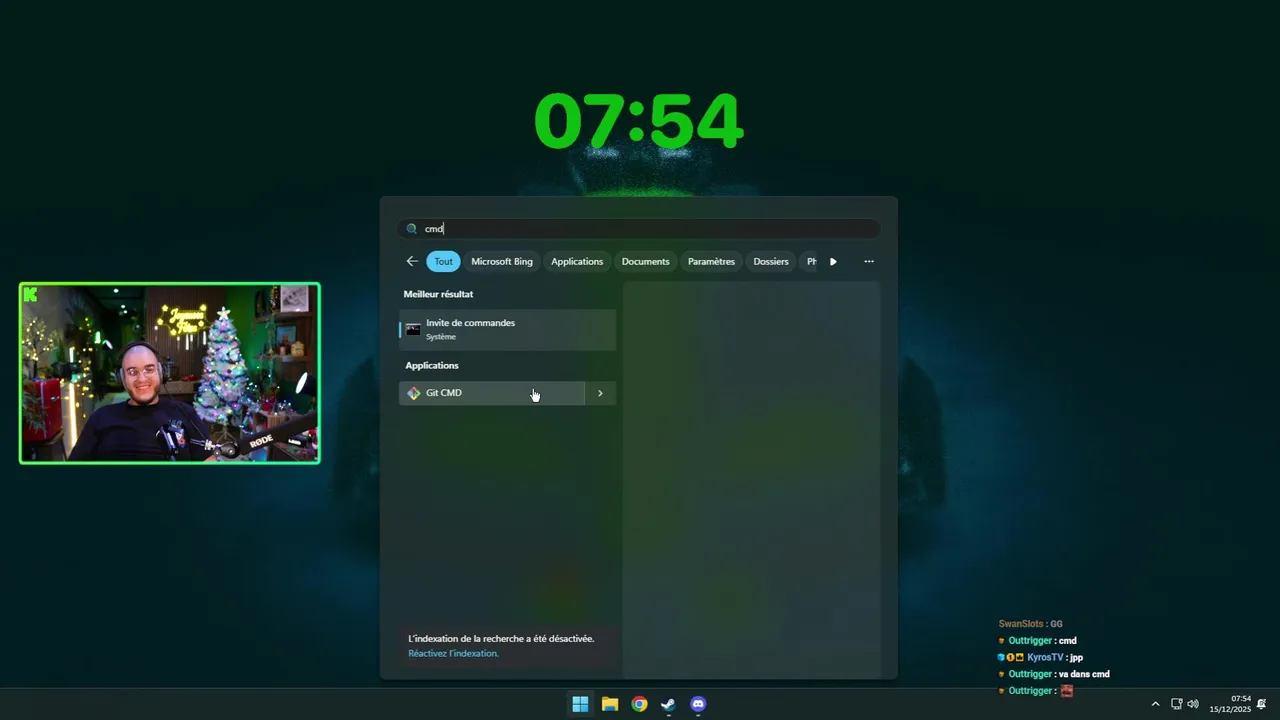The width and height of the screenshot is (1280, 720).
Task: Open the Invite de commandes result
Action: (507, 329)
